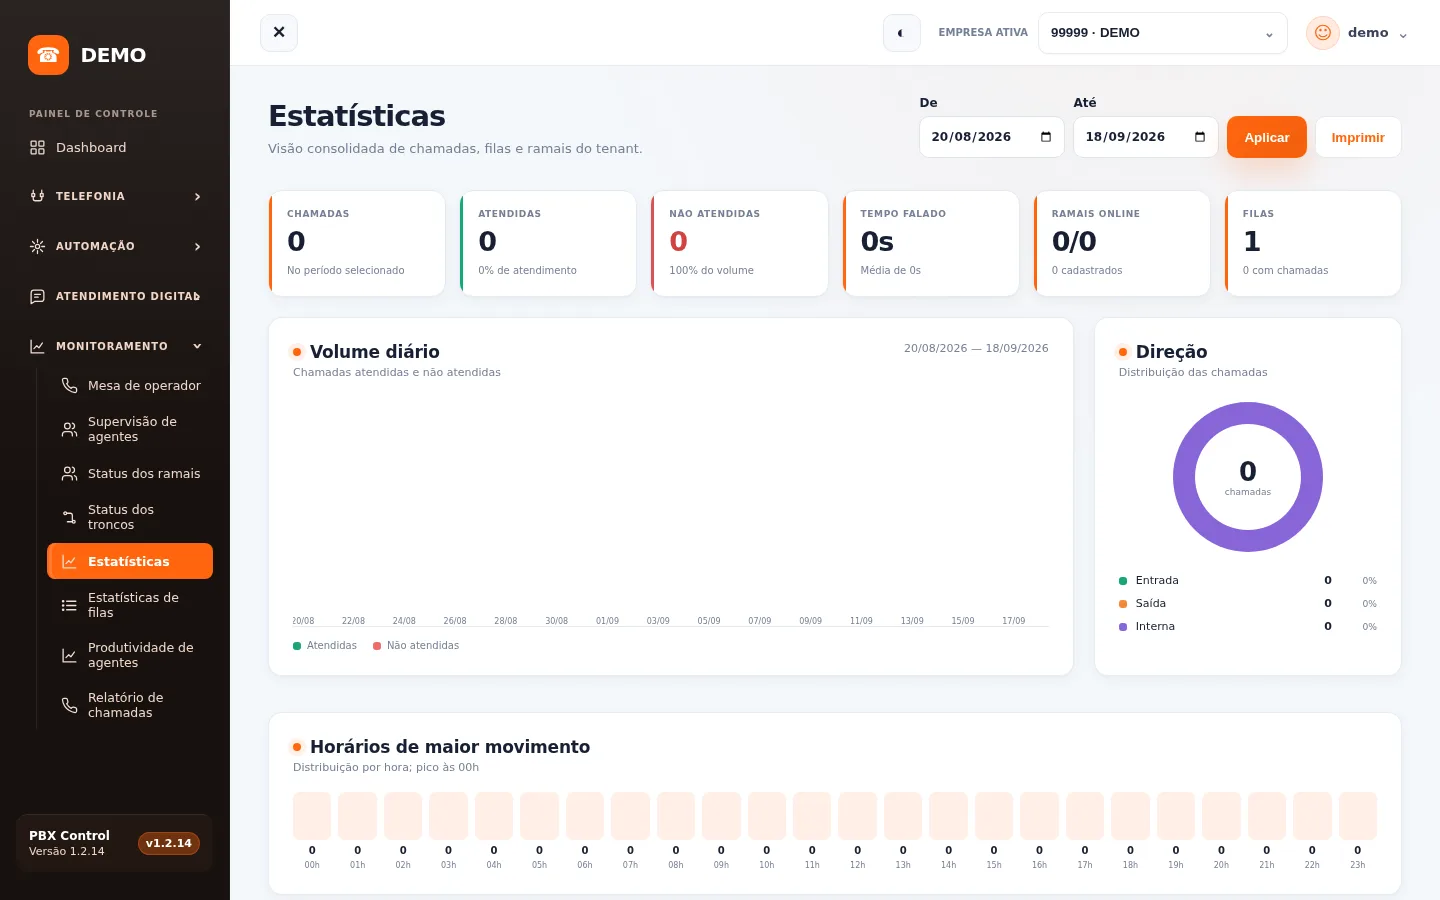Image resolution: width=1440 pixels, height=900 pixels.
Task: Click the Mesa de operador phone icon
Action: pos(69,386)
